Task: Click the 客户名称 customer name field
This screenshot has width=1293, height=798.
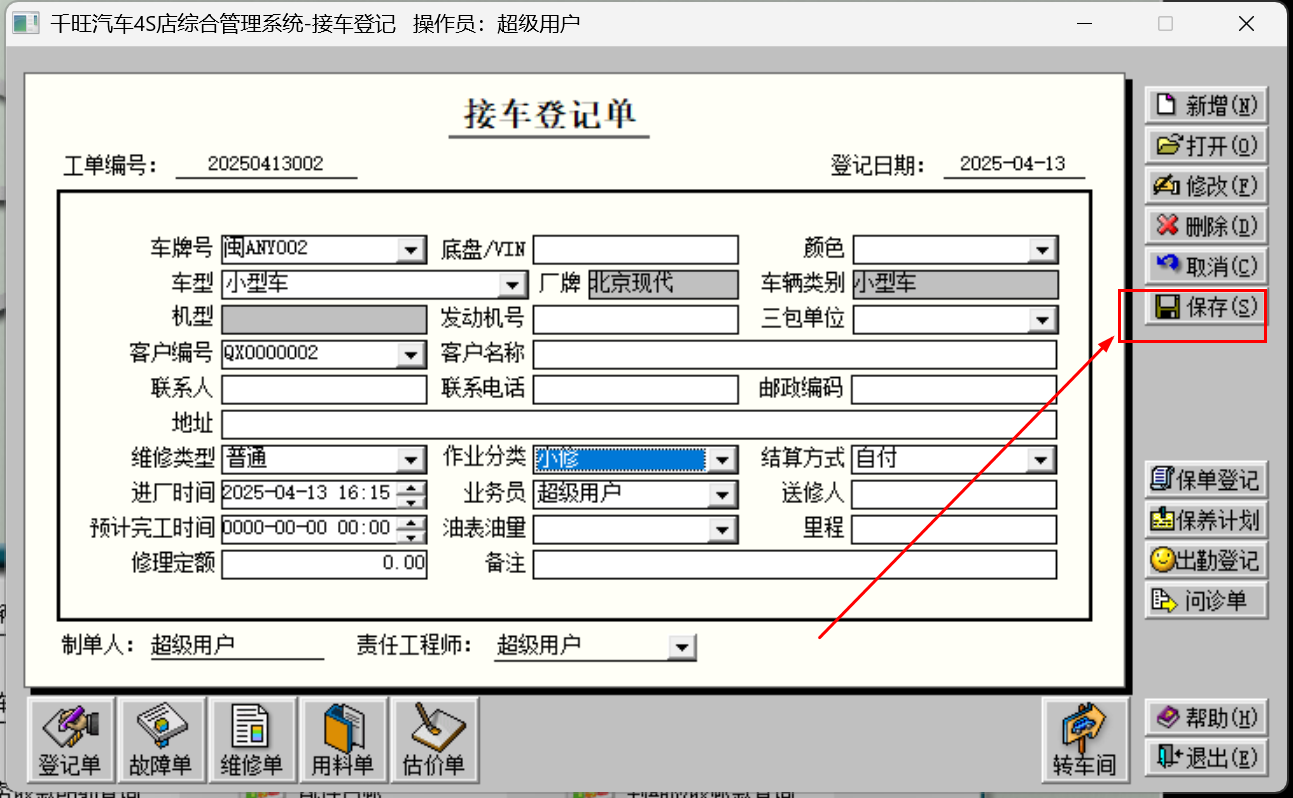Action: point(795,354)
